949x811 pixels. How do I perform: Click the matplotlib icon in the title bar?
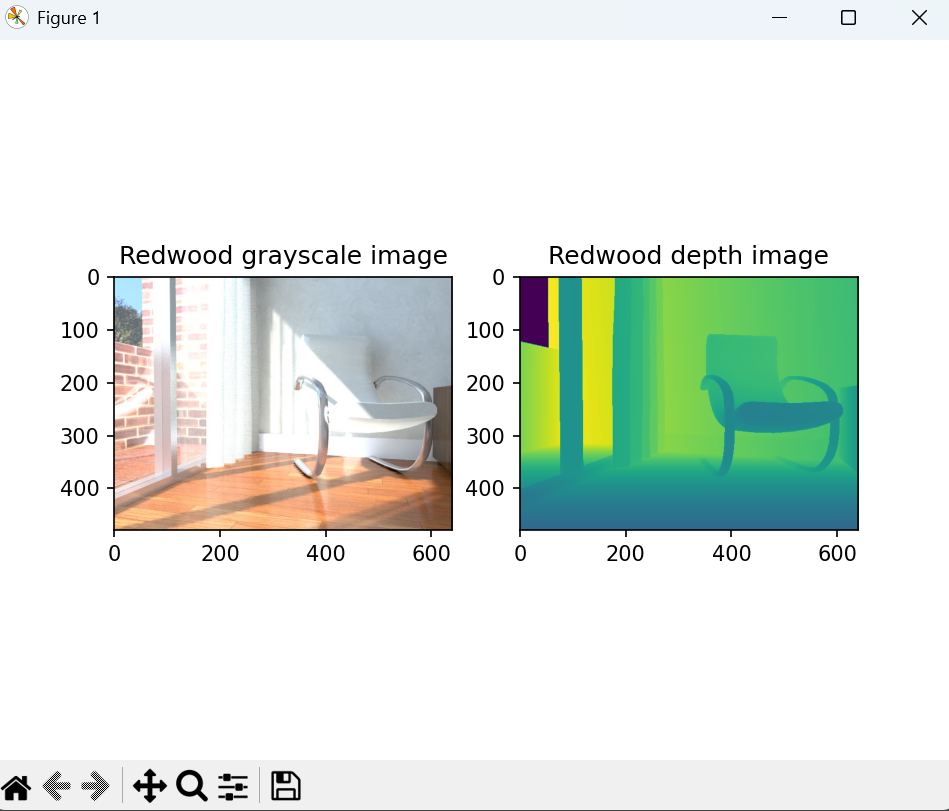click(x=16, y=18)
